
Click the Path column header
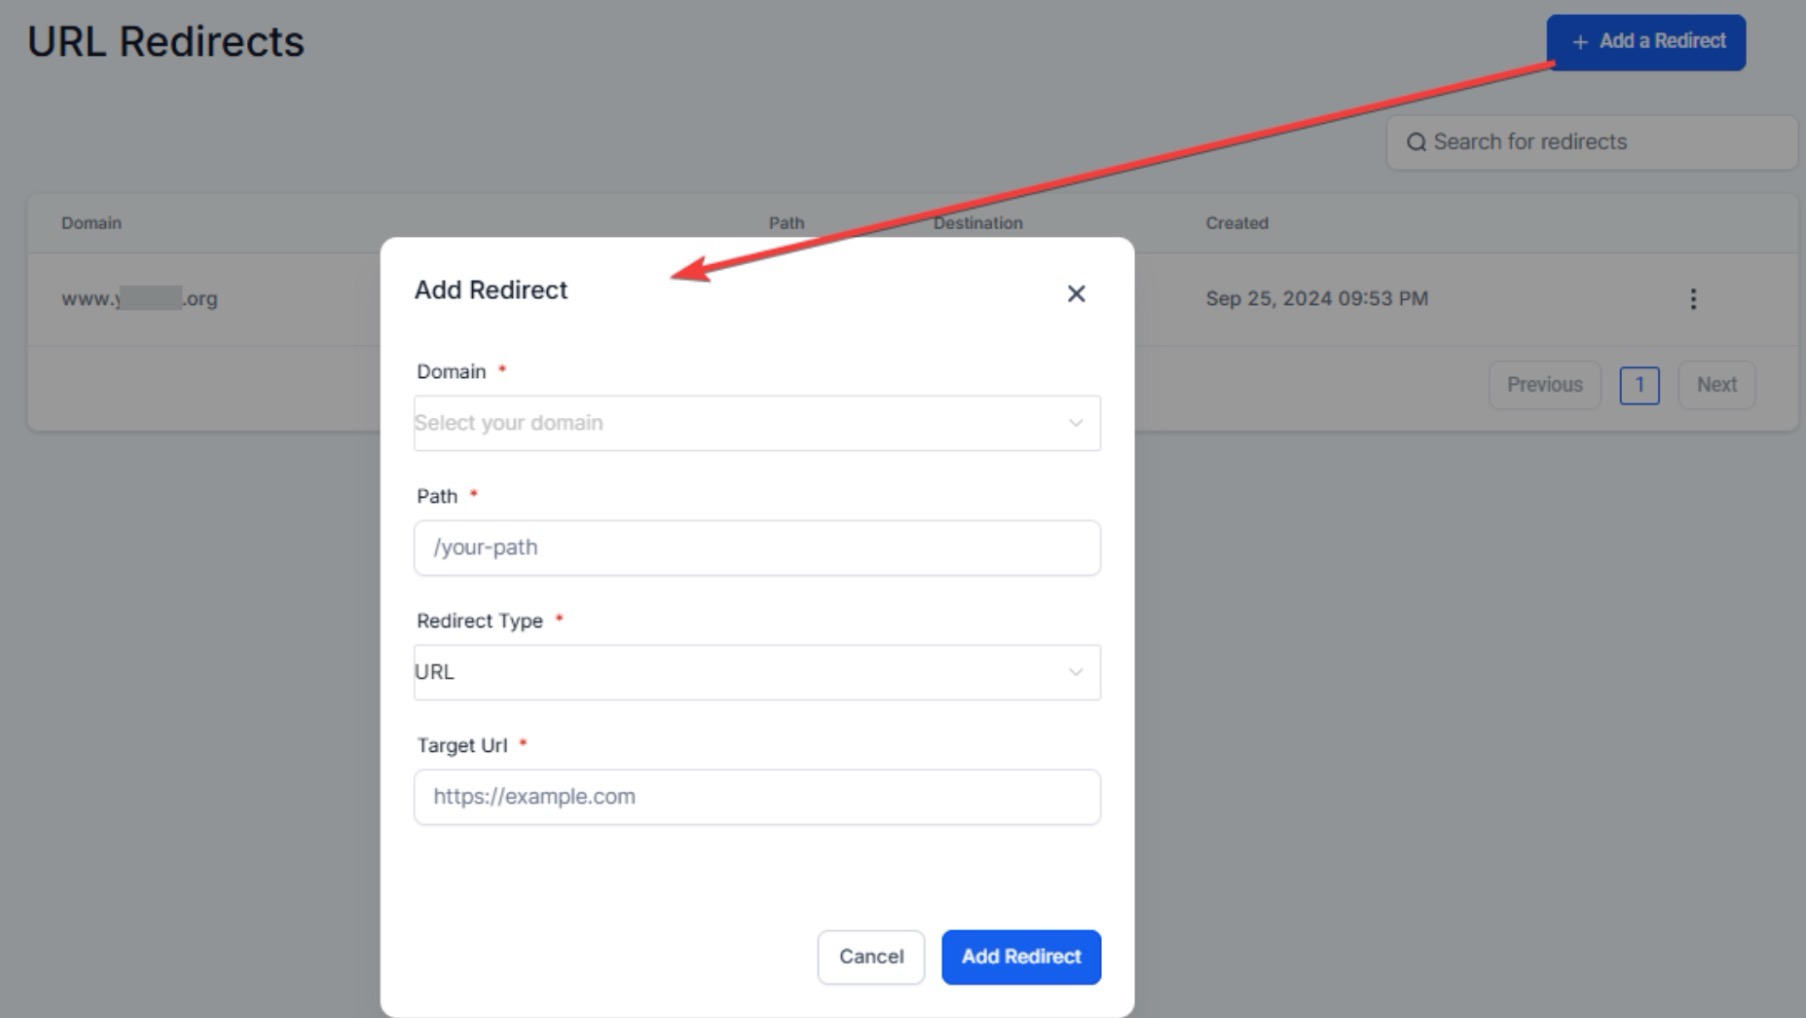tap(786, 223)
